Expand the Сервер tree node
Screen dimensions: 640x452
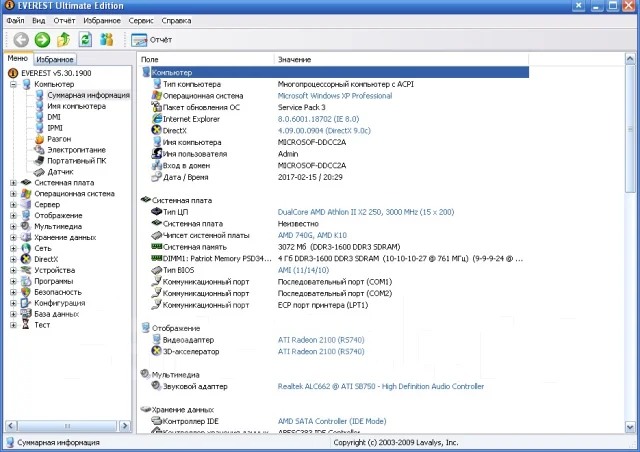coord(13,205)
